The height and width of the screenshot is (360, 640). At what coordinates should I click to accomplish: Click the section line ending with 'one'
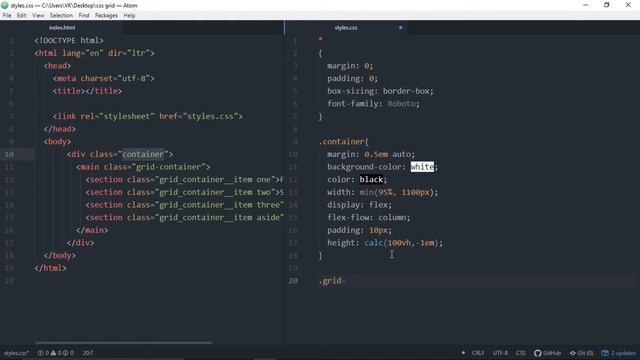pyautogui.click(x=184, y=180)
